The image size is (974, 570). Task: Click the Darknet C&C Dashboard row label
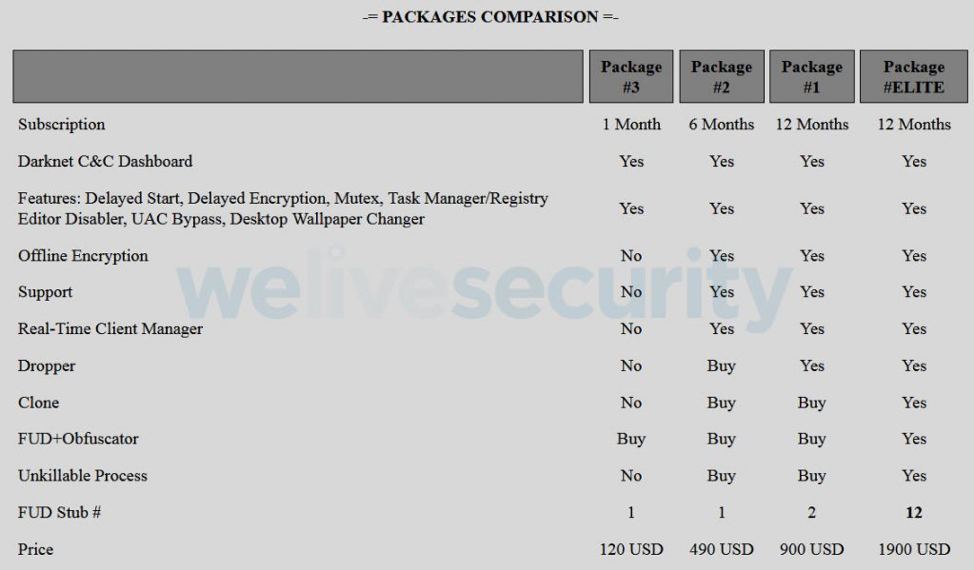105,161
